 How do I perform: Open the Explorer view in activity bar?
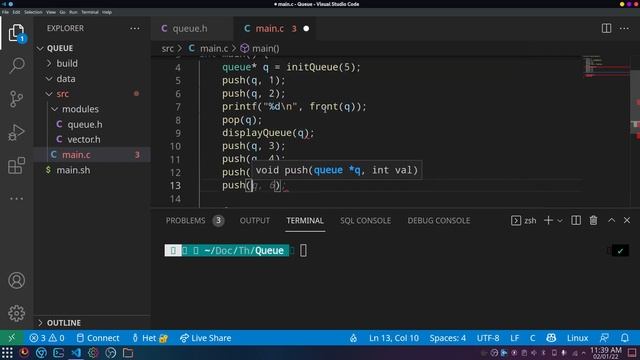tap(16, 33)
